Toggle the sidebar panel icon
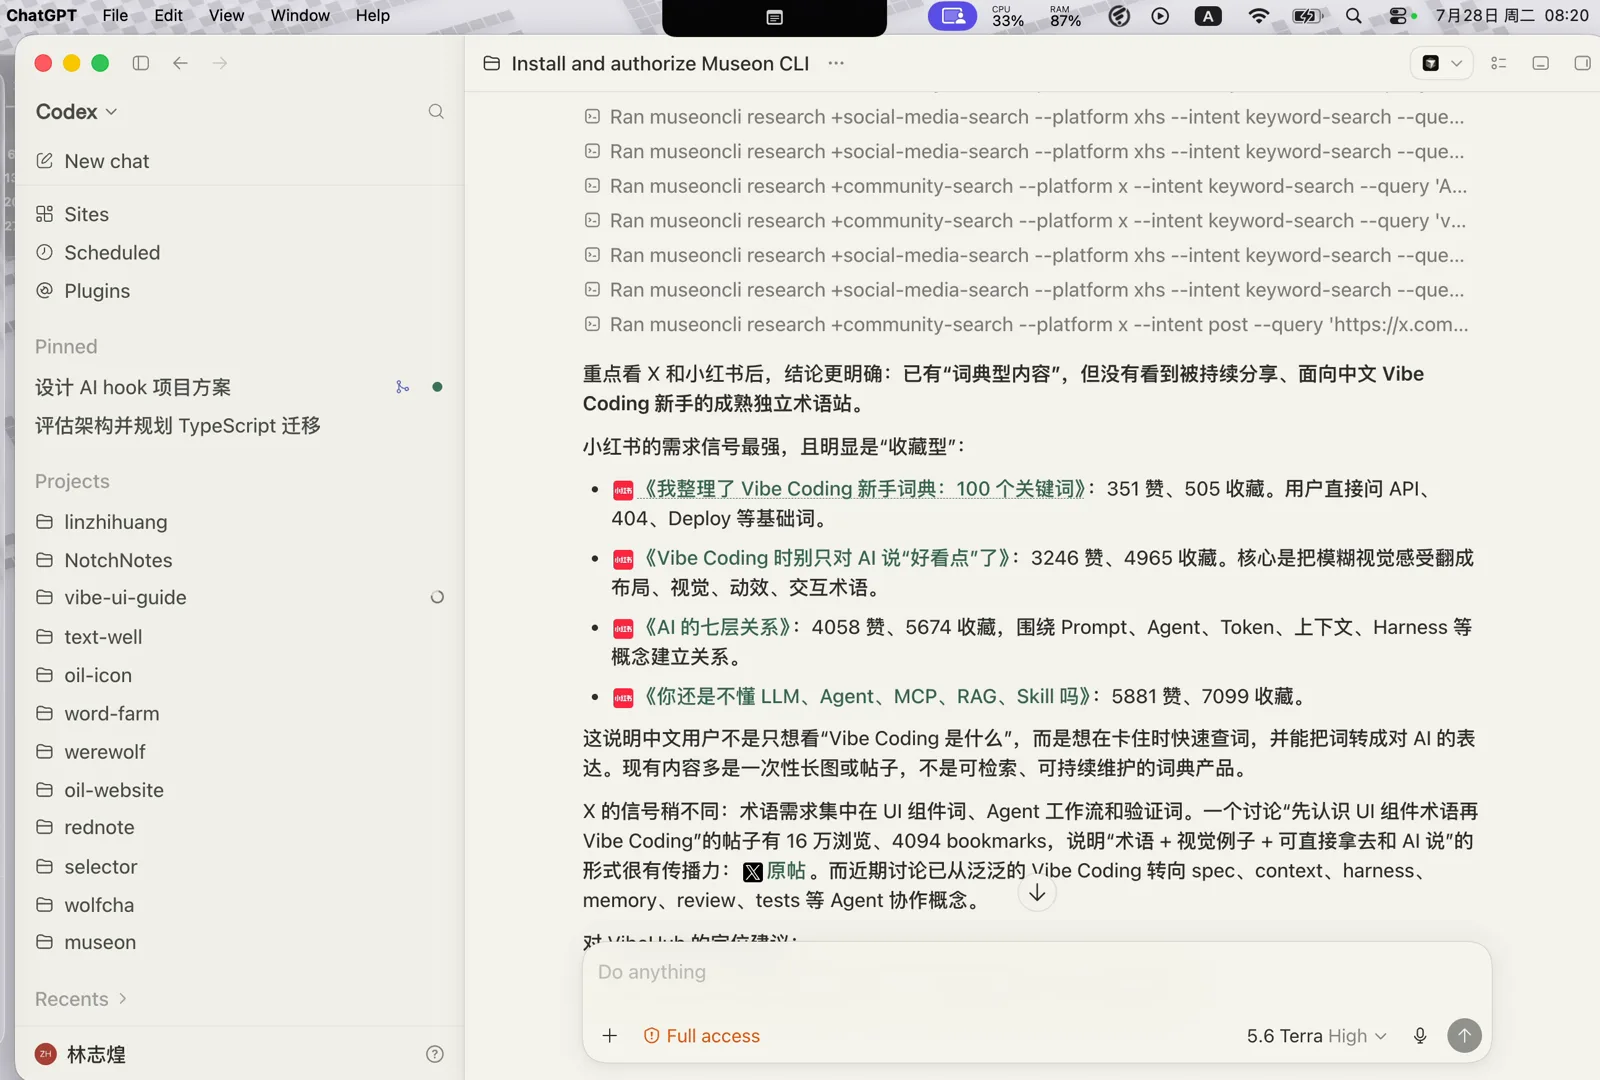Viewport: 1600px width, 1080px height. coord(141,63)
